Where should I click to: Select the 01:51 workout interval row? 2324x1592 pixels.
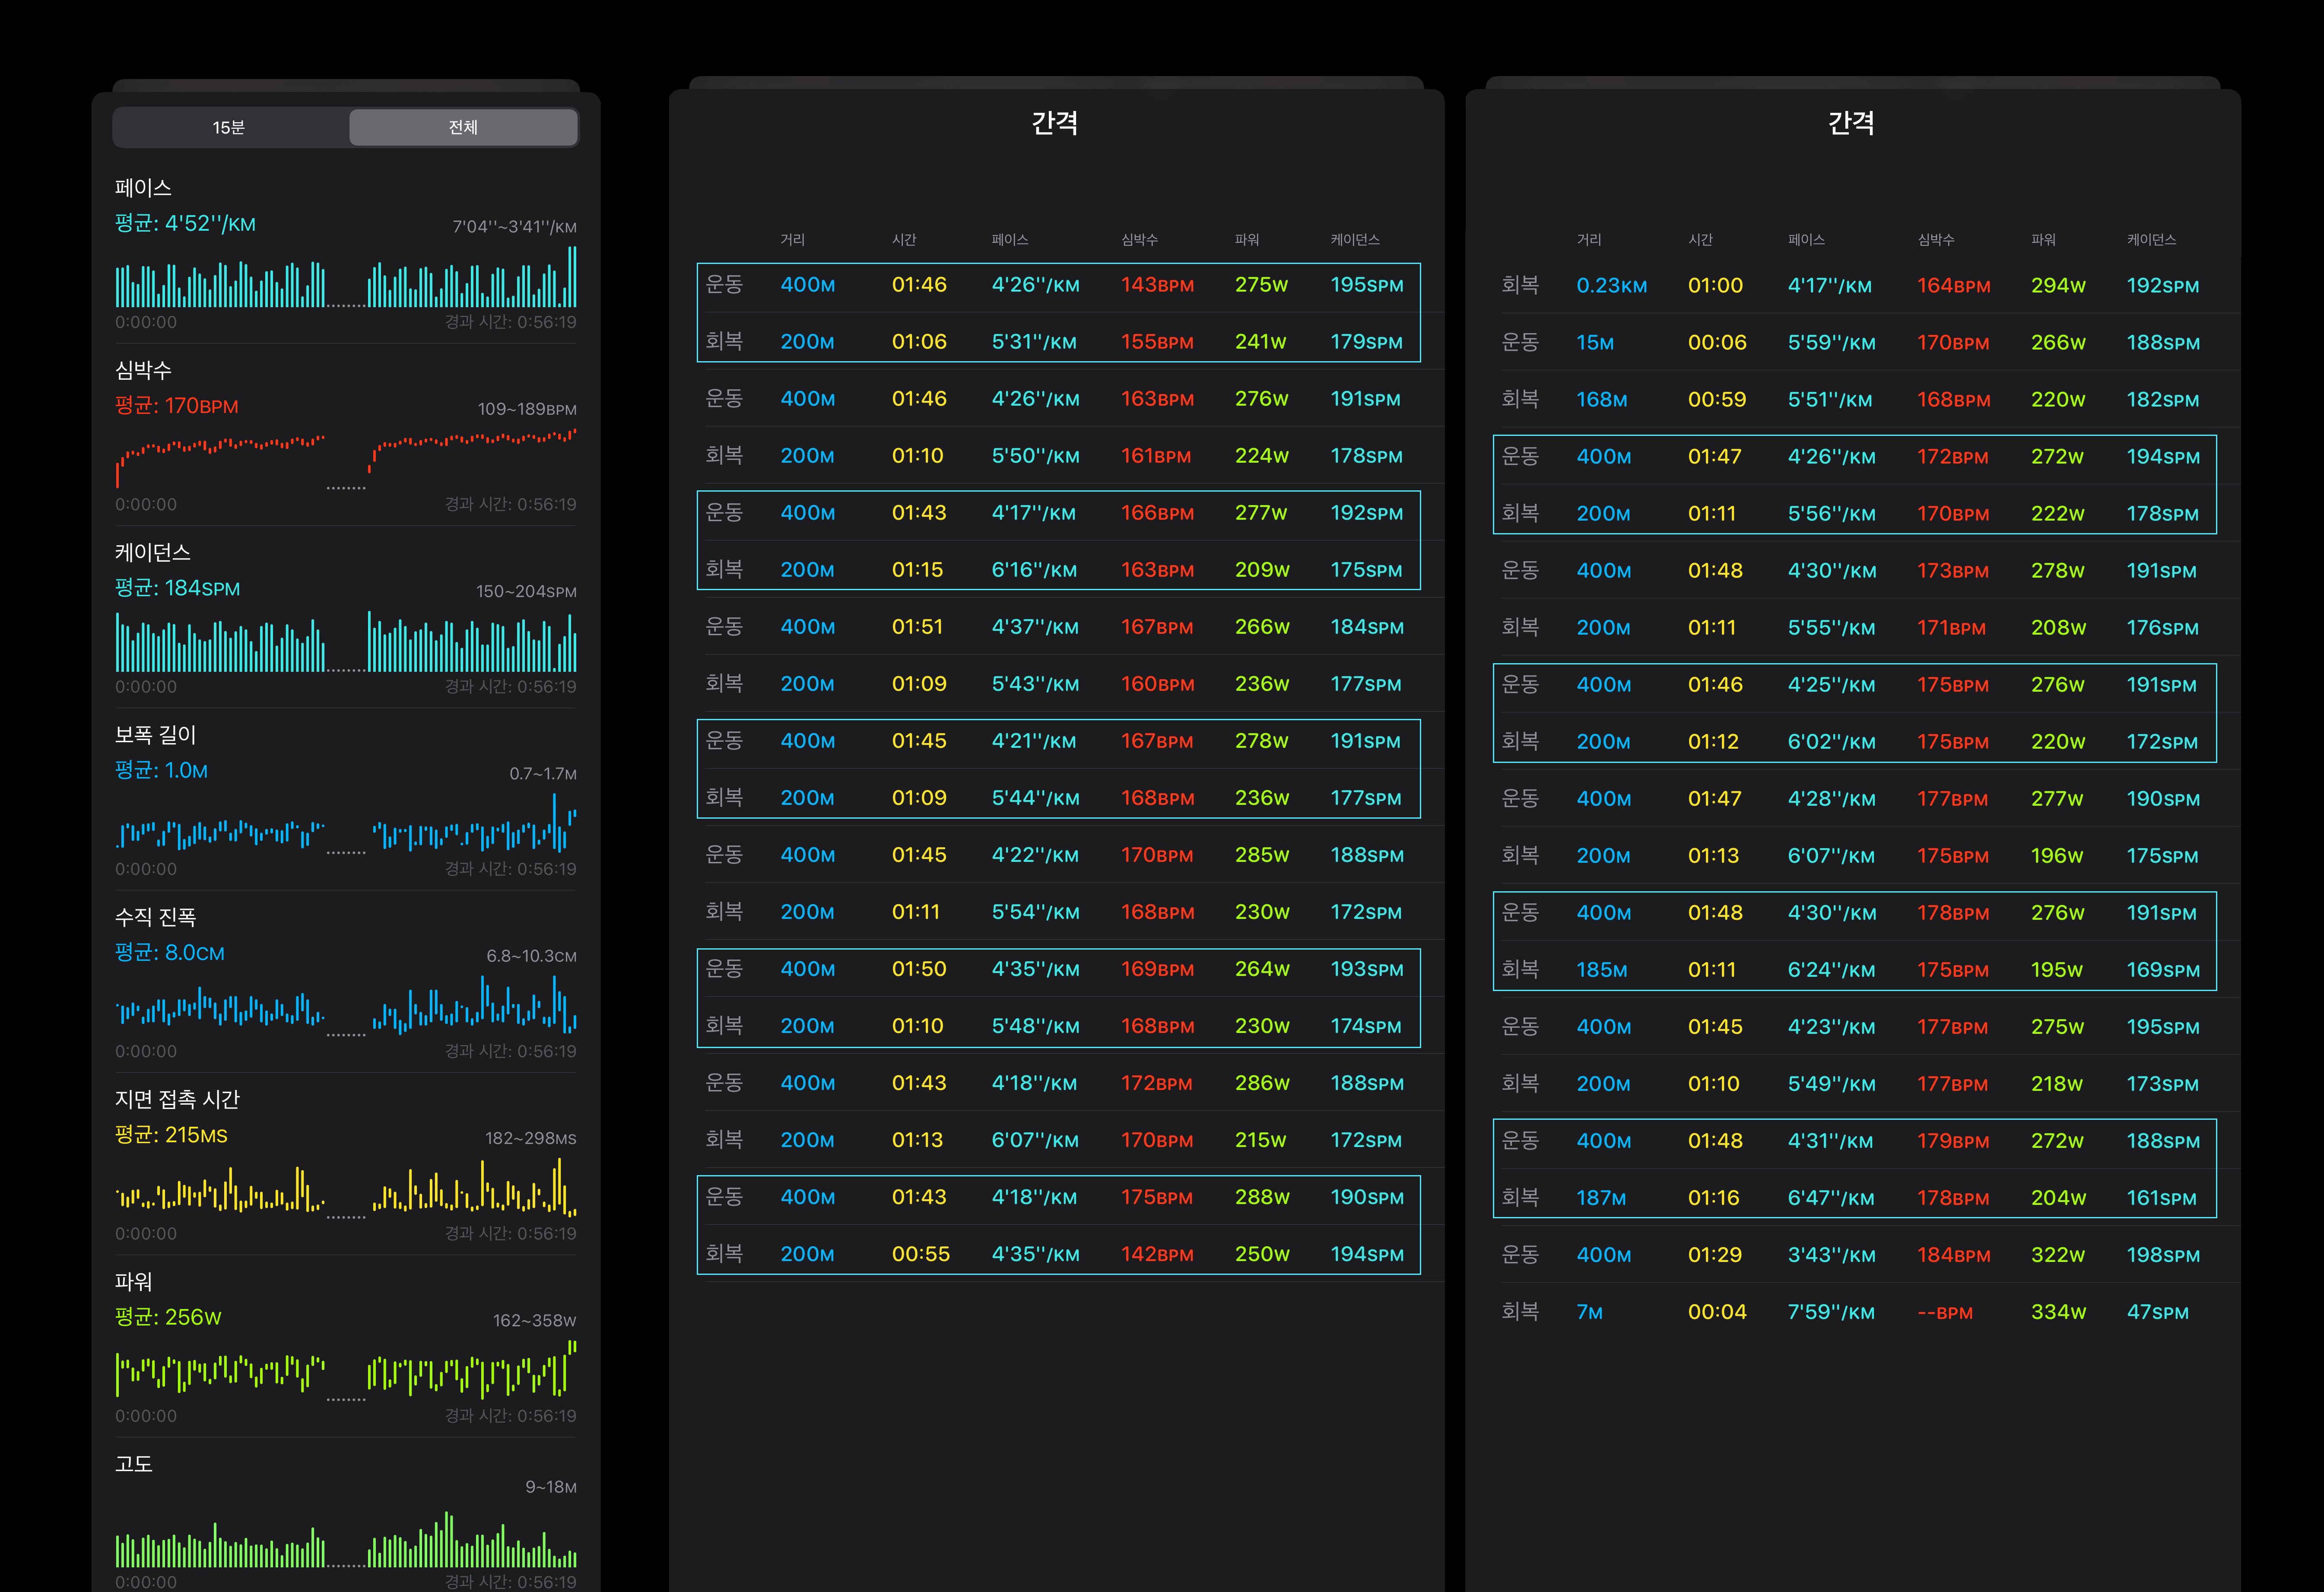pos(1058,627)
